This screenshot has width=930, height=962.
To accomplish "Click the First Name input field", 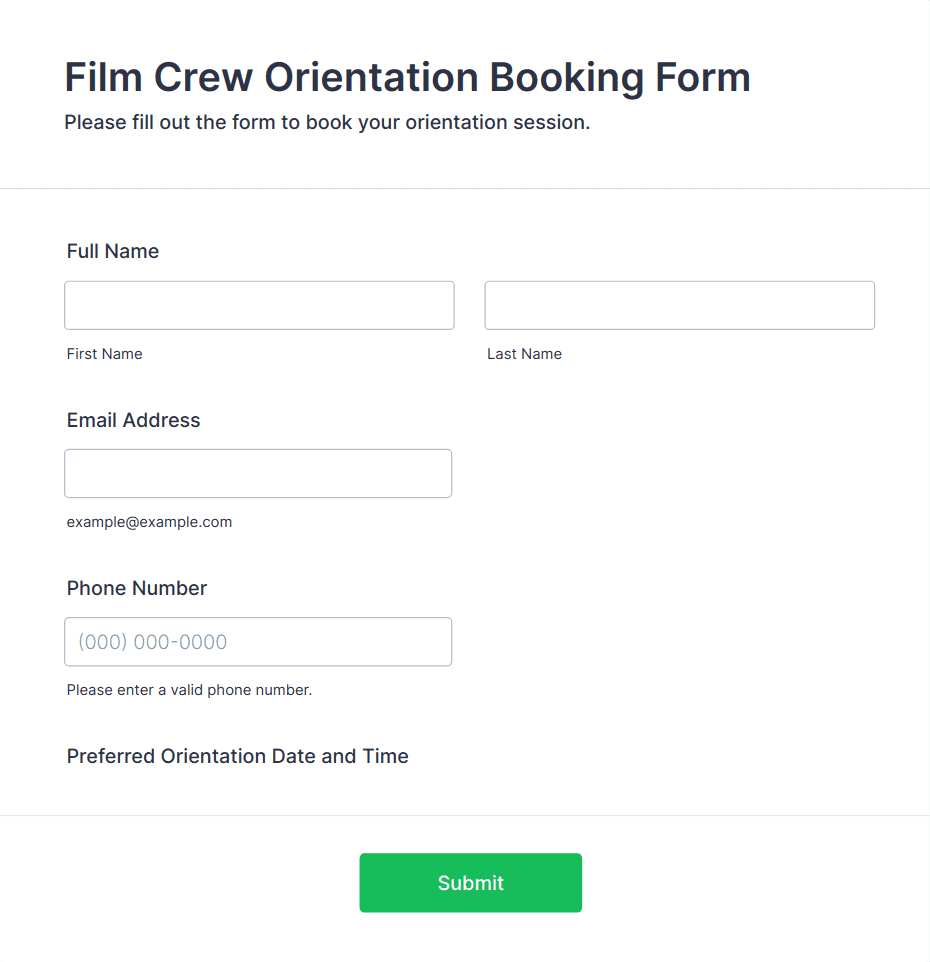I will tap(259, 305).
